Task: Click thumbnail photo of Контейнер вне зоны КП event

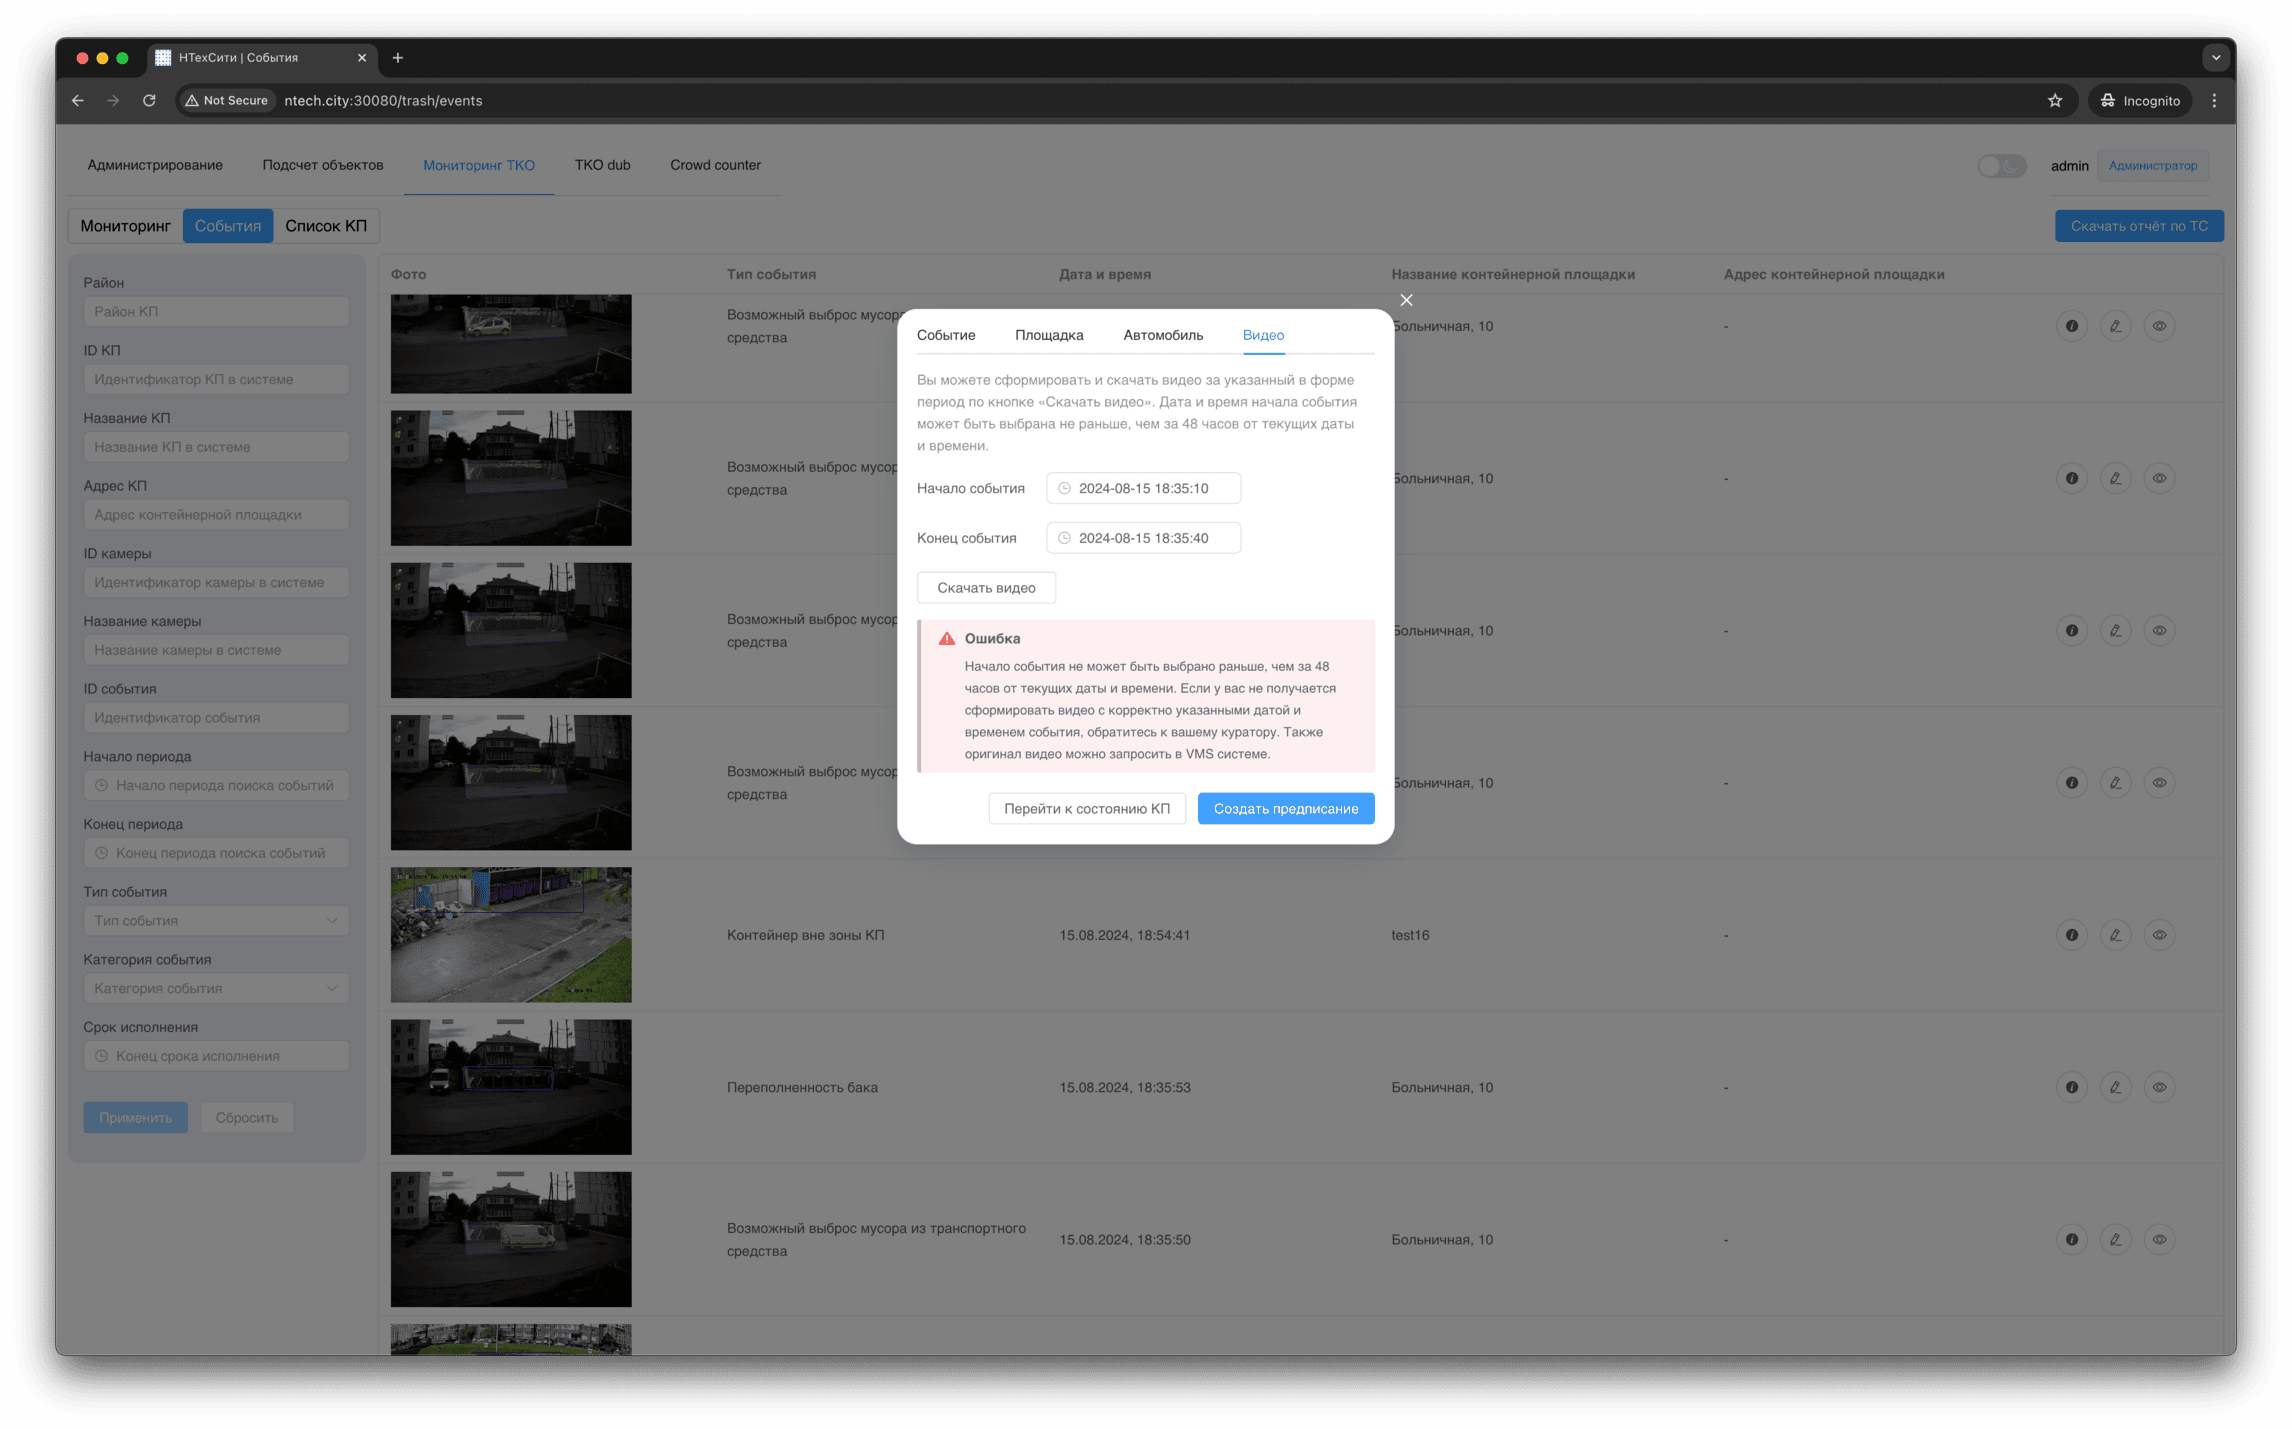Action: tap(511, 935)
